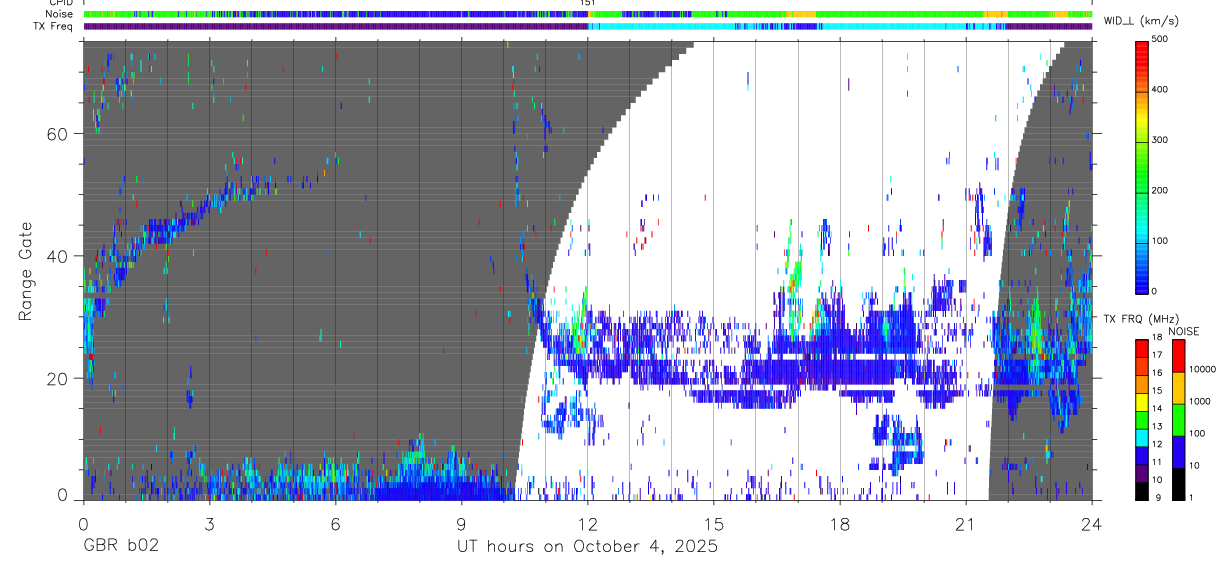
Task: Click the NOISE legend color bar
Action: point(1178,420)
